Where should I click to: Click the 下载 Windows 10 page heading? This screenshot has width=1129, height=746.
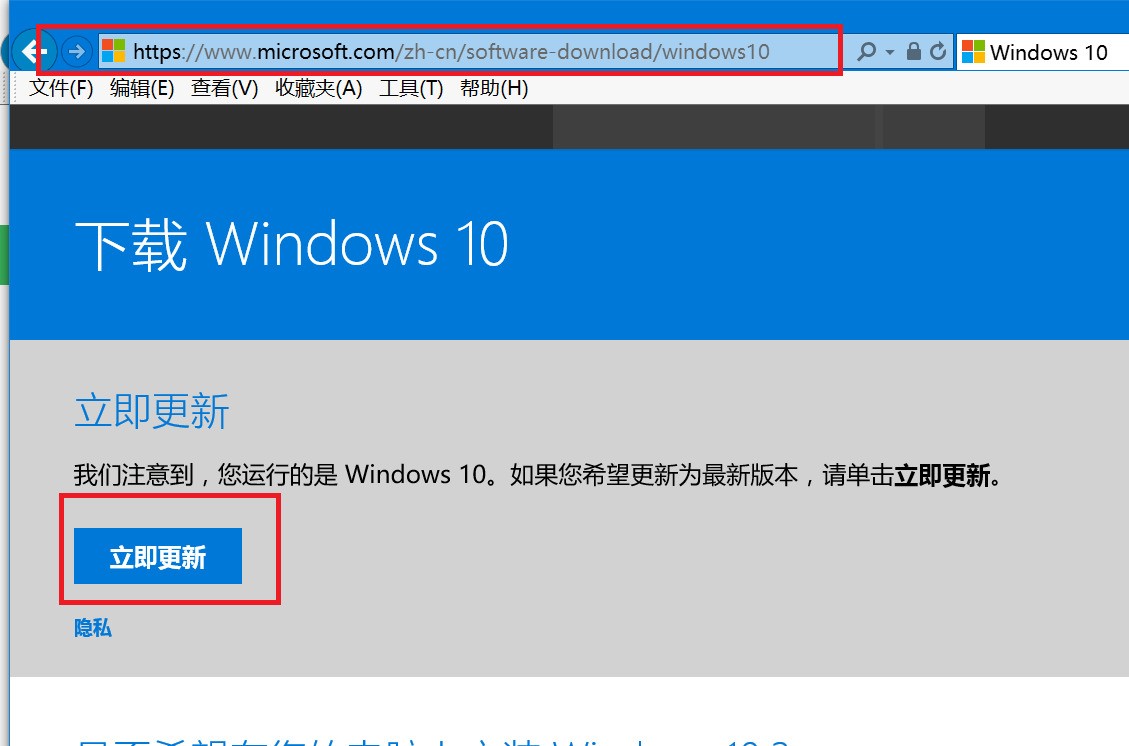click(x=292, y=245)
